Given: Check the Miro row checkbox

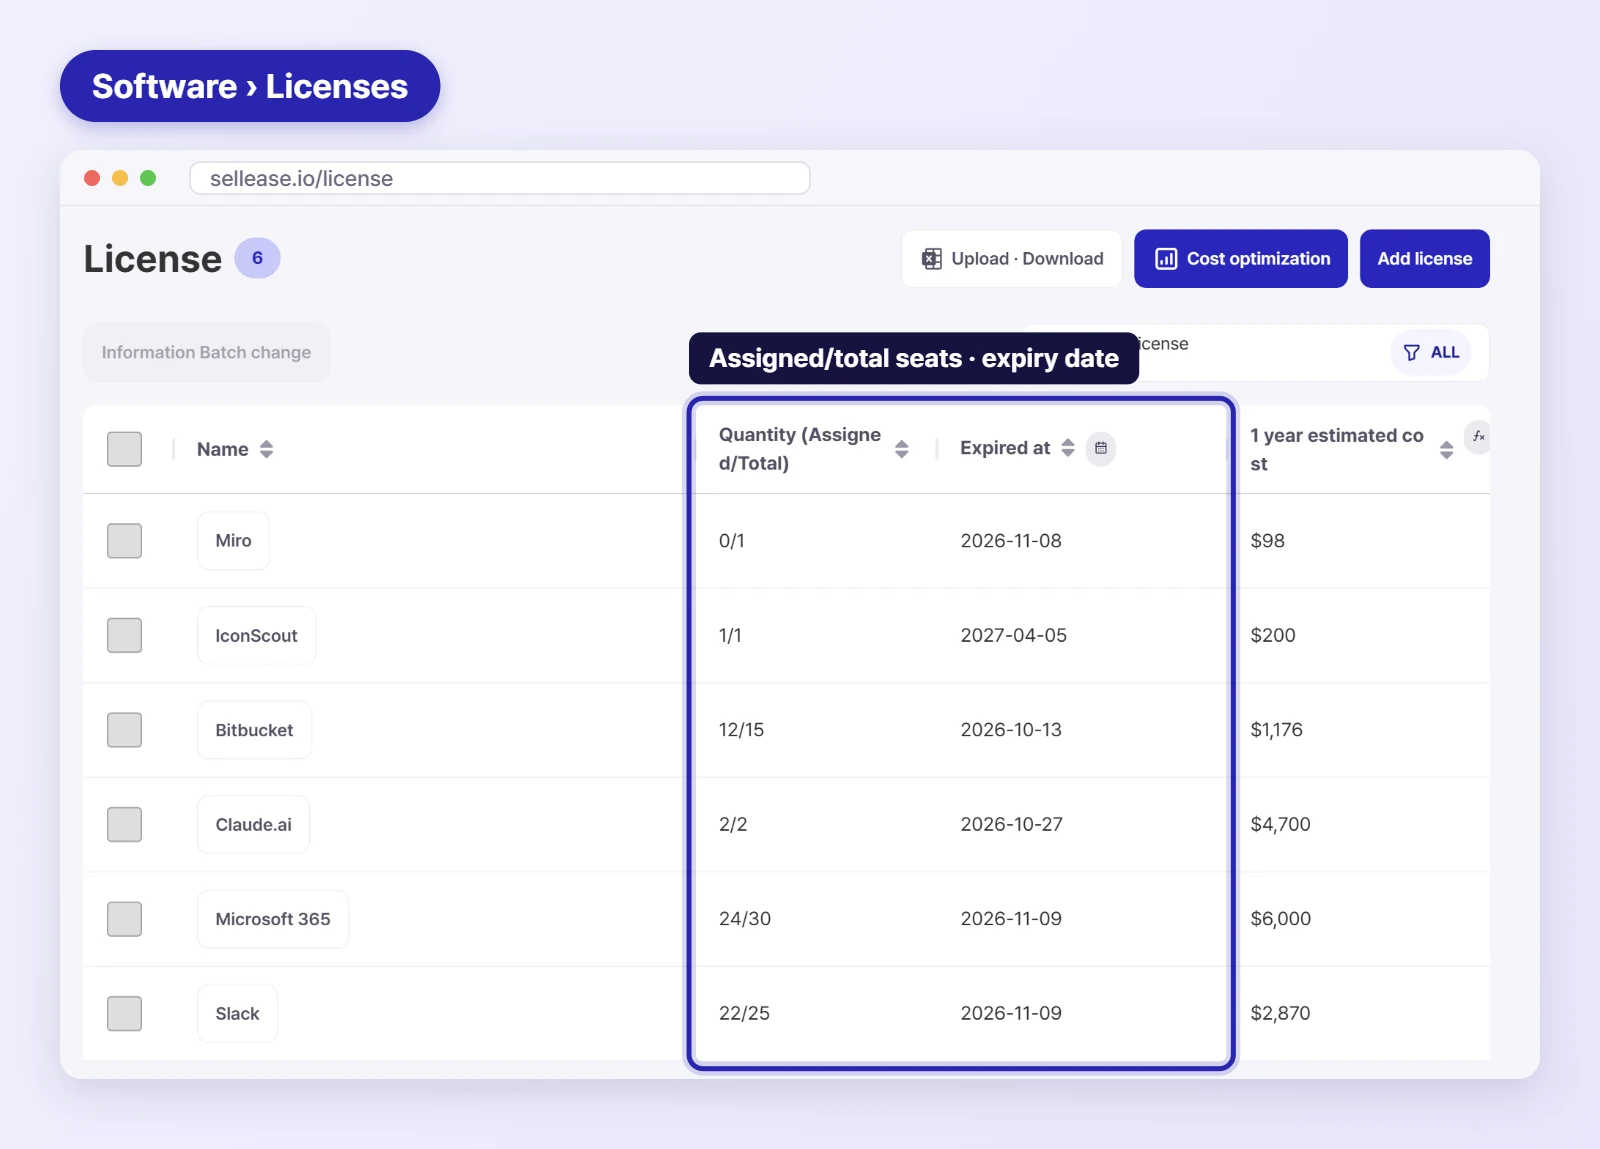Looking at the screenshot, I should [x=124, y=541].
